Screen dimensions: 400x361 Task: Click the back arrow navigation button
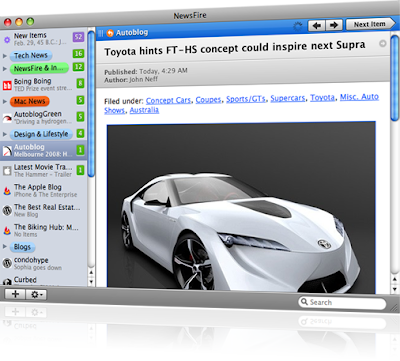pos(317,25)
